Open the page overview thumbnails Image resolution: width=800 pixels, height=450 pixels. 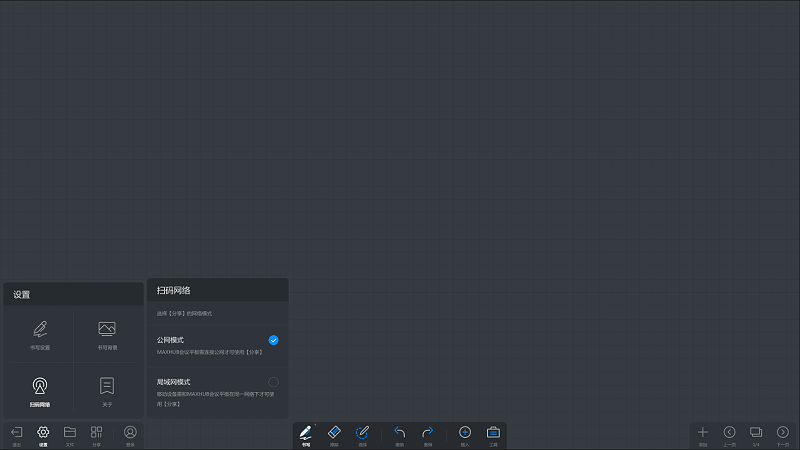756,434
